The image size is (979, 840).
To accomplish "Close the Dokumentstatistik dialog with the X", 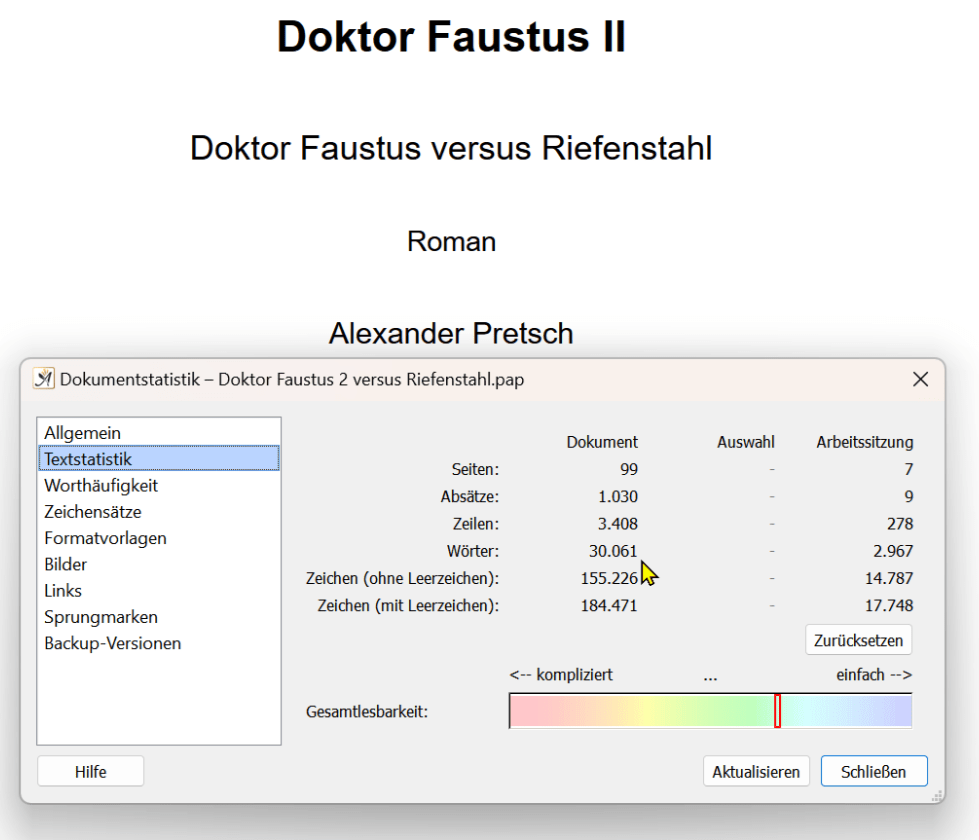I will click(x=920, y=379).
